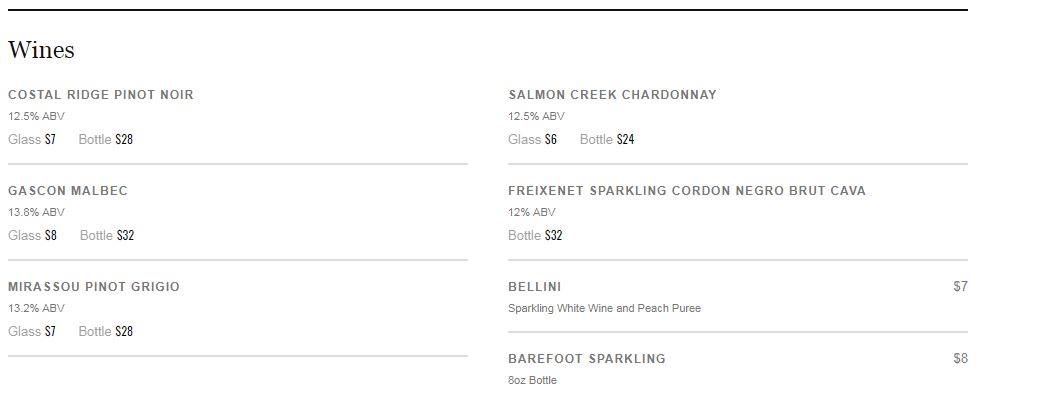
Task: Select the Barefoot Sparkling title
Action: pos(587,359)
